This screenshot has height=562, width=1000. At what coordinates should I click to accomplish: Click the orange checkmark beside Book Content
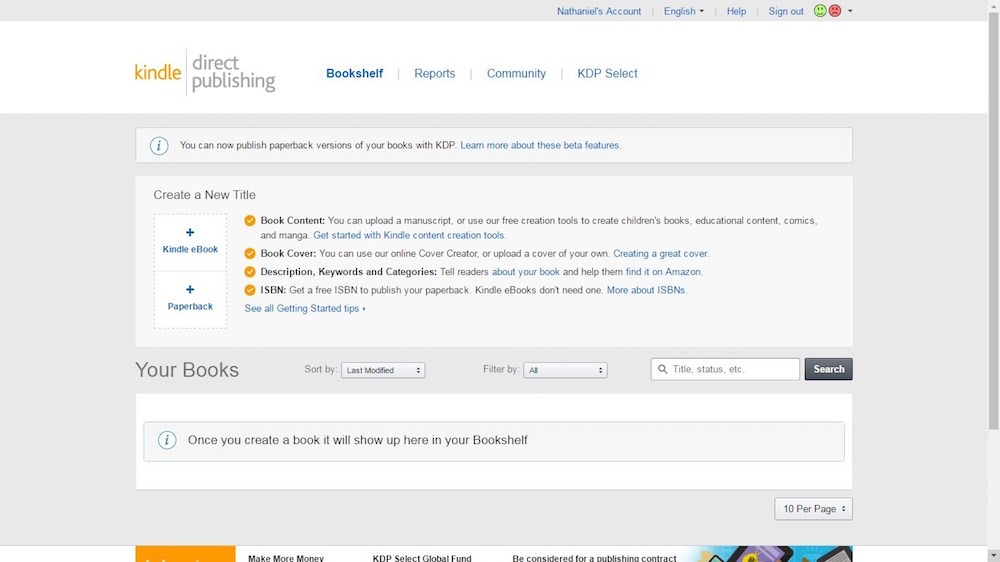click(x=250, y=221)
